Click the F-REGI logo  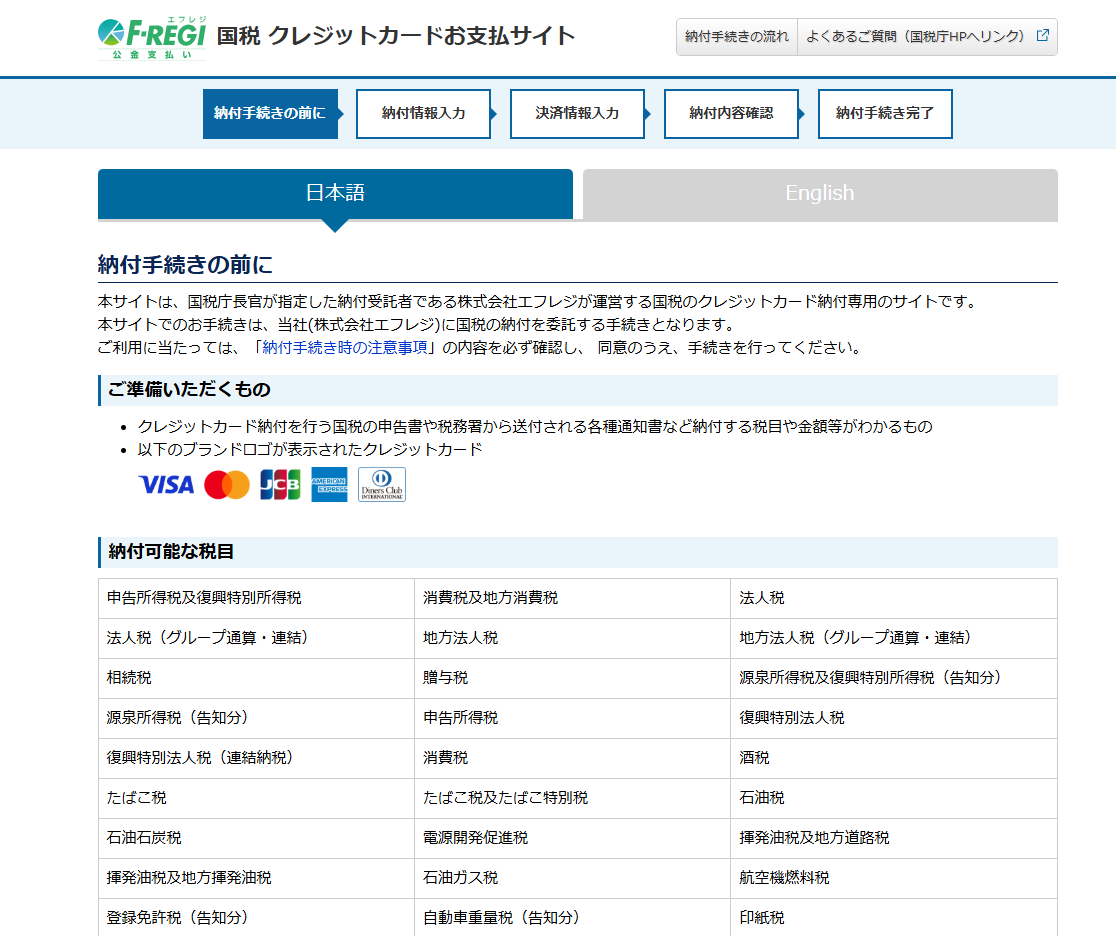point(152,38)
